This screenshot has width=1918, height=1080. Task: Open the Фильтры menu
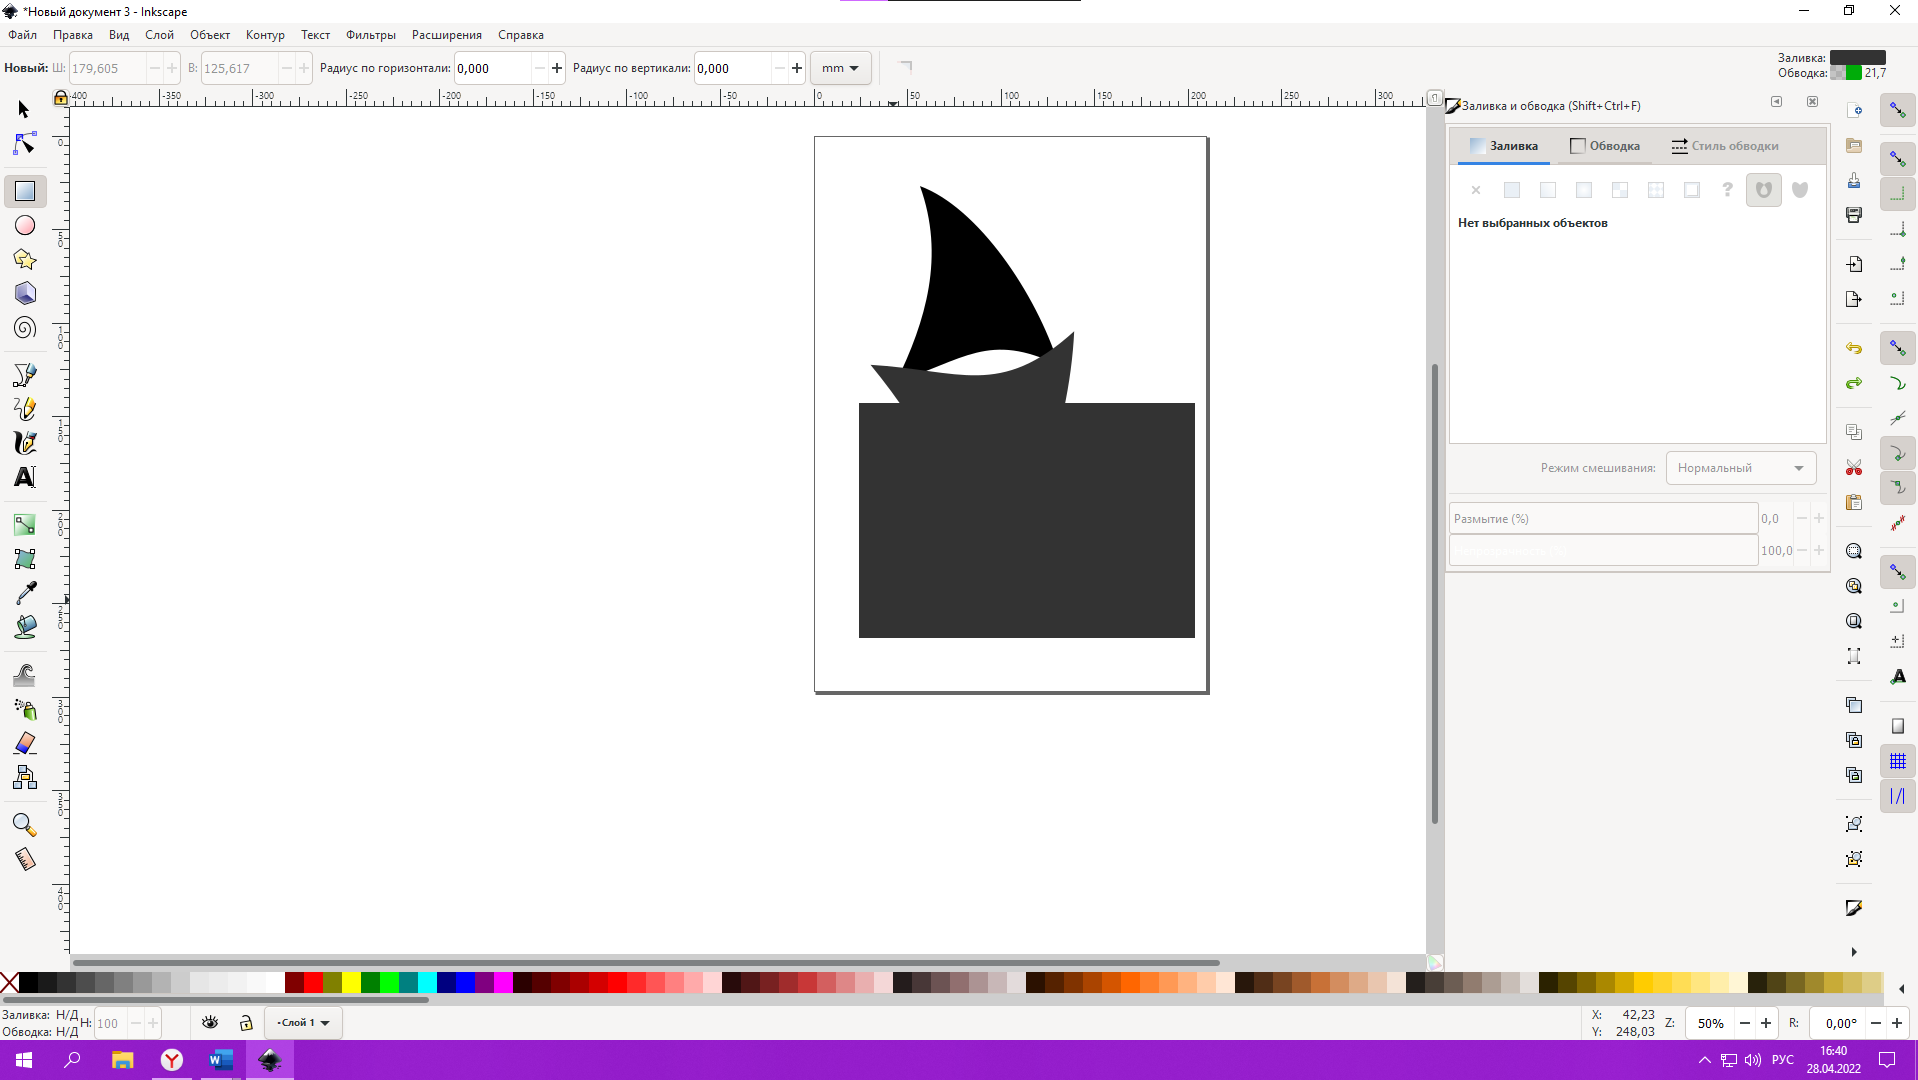[371, 35]
